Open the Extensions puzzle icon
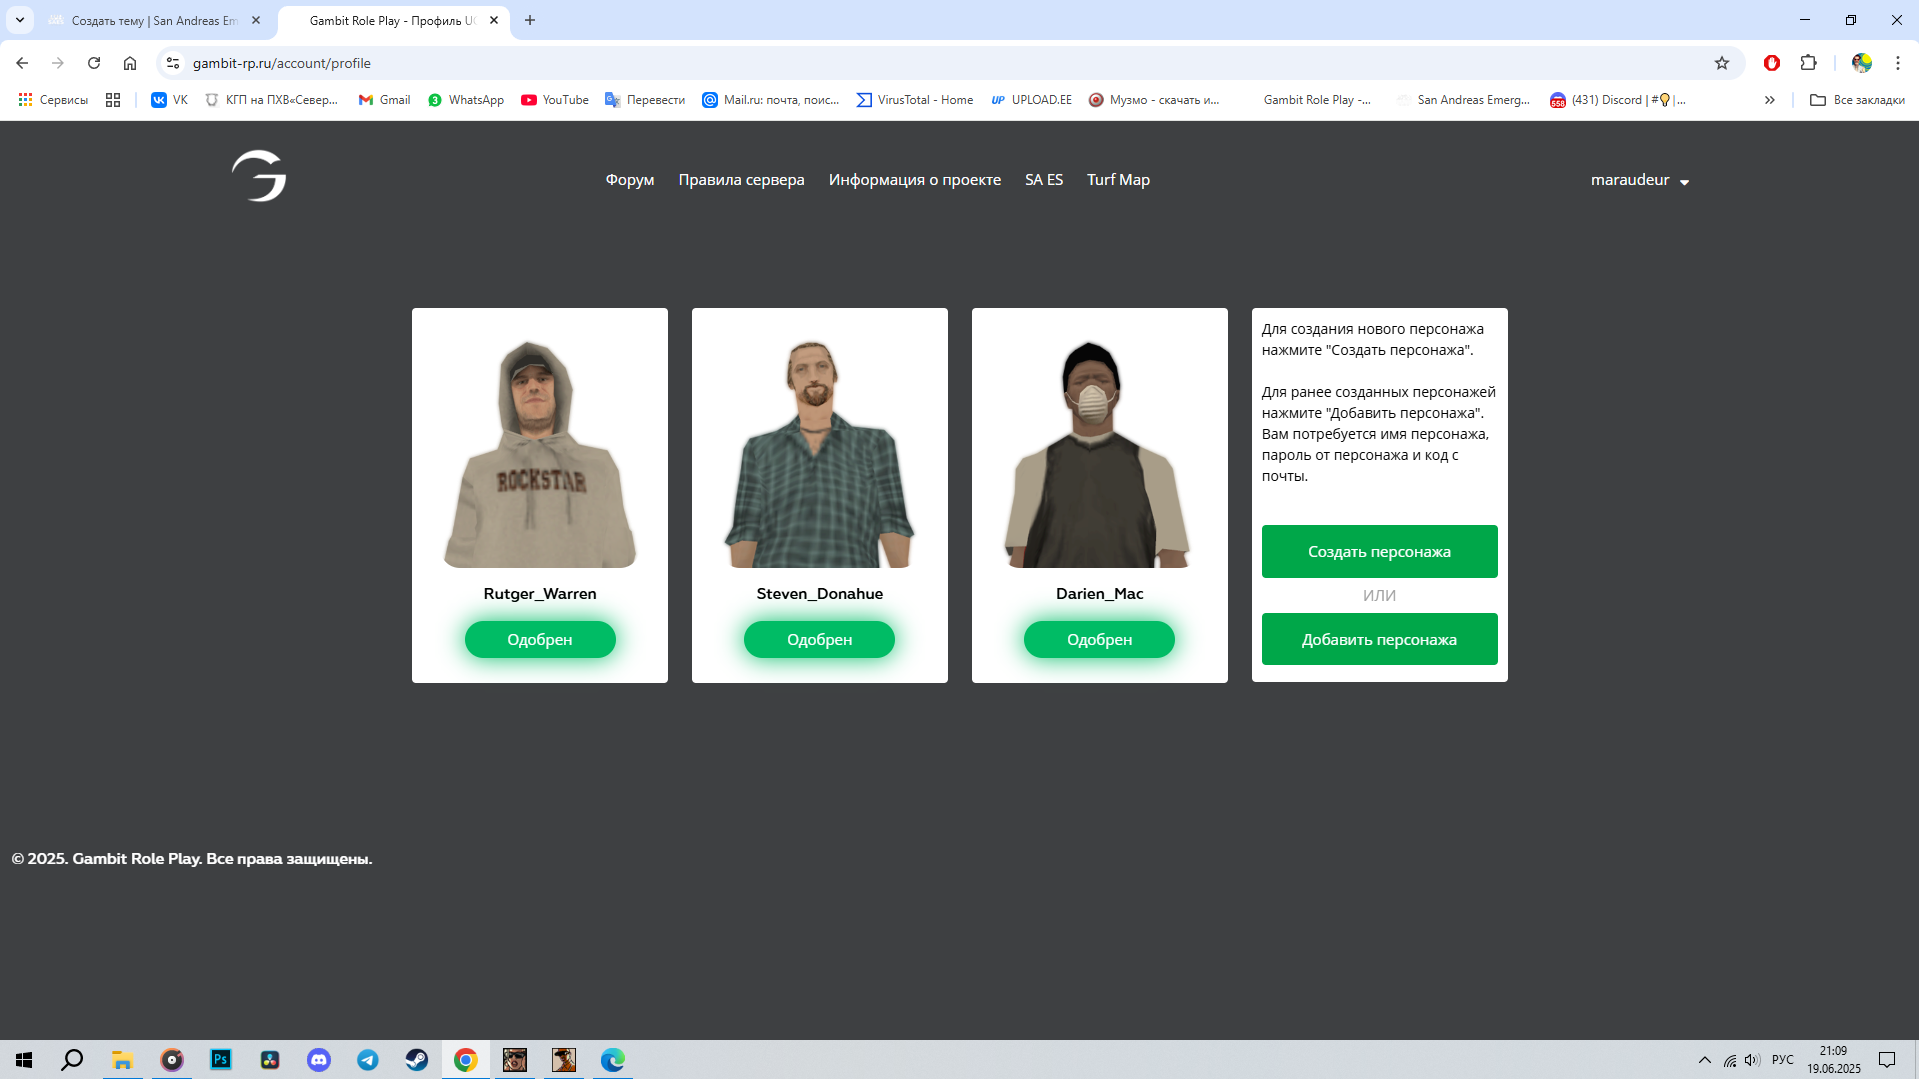The width and height of the screenshot is (1919, 1079). point(1808,63)
